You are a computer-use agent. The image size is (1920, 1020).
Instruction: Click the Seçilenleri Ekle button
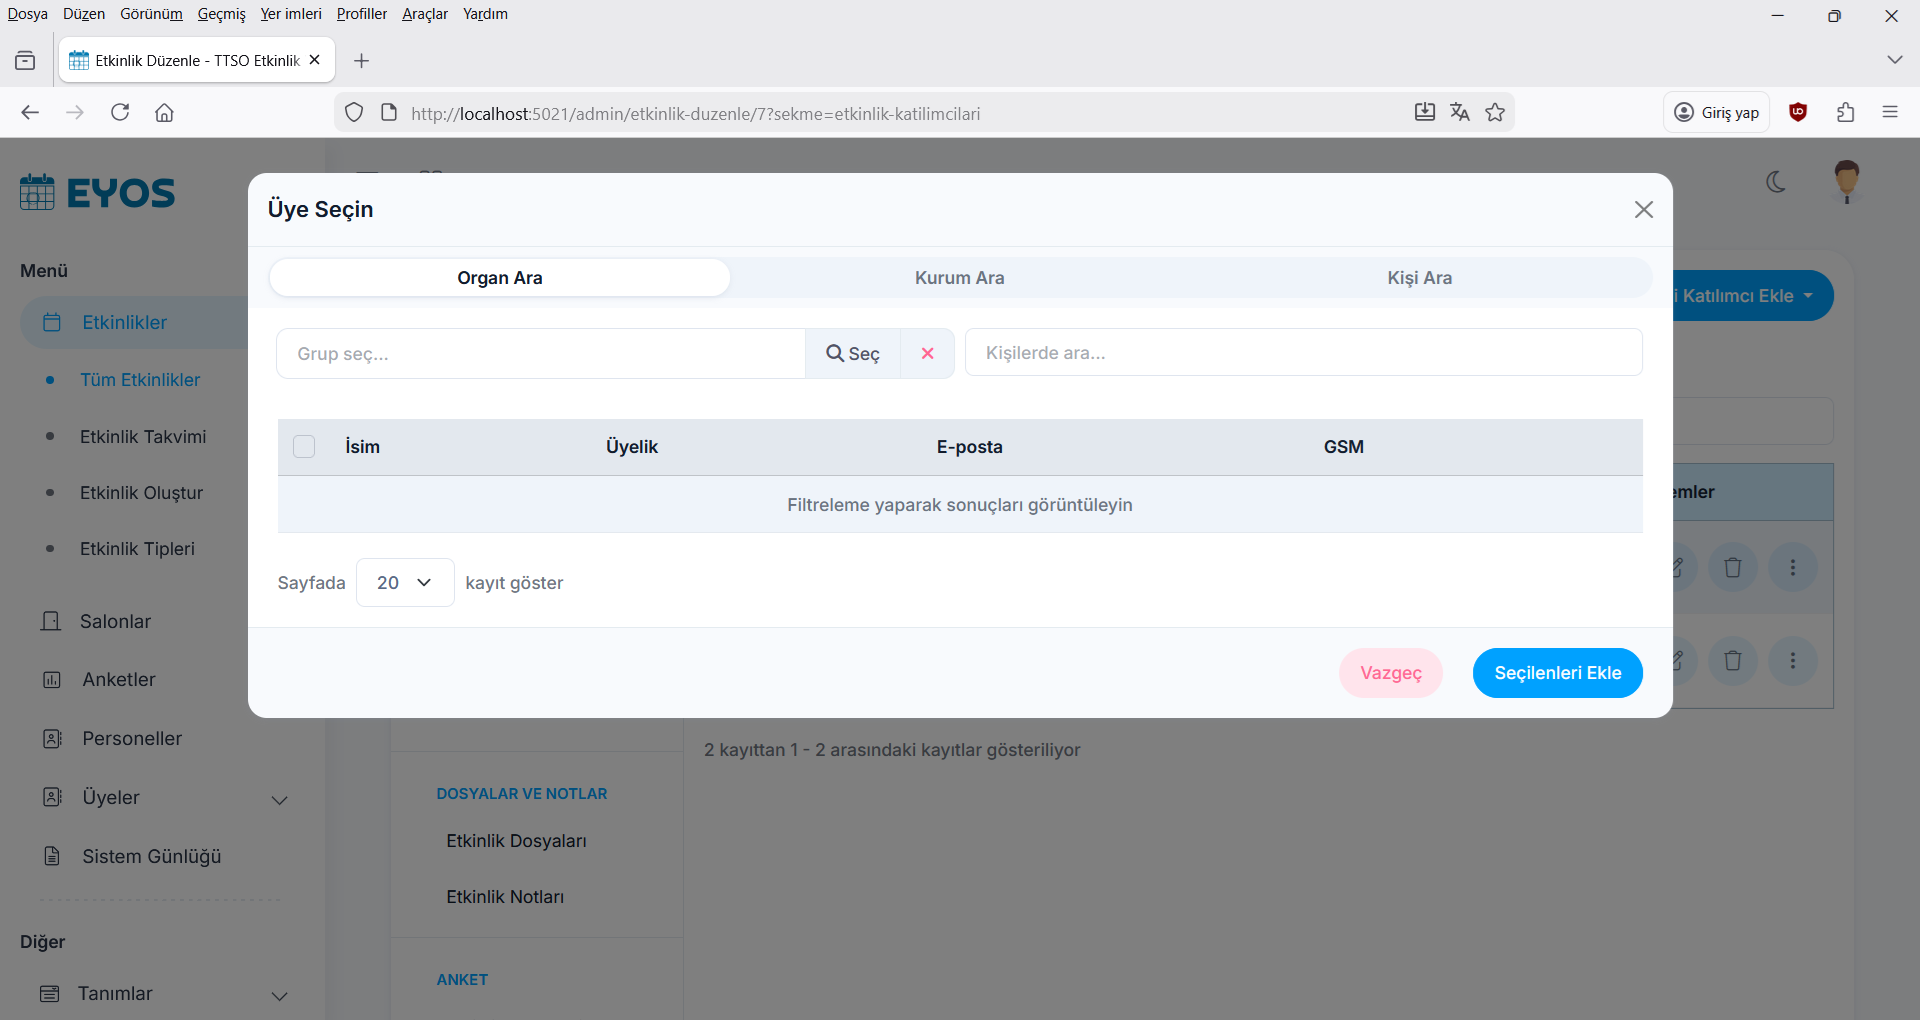(1557, 673)
